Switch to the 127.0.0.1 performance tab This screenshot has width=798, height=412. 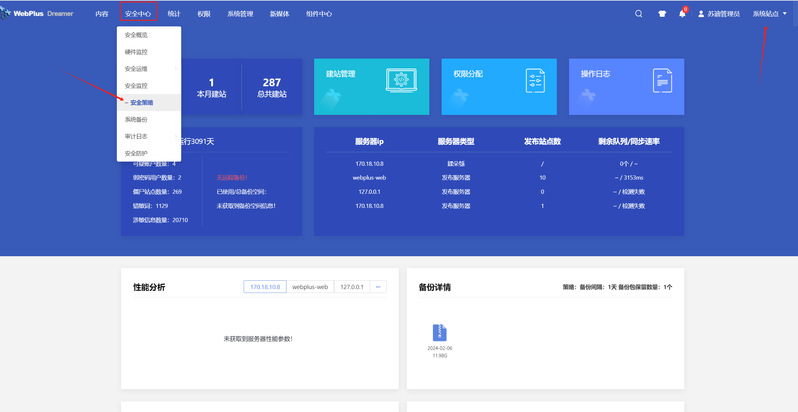[x=352, y=287]
